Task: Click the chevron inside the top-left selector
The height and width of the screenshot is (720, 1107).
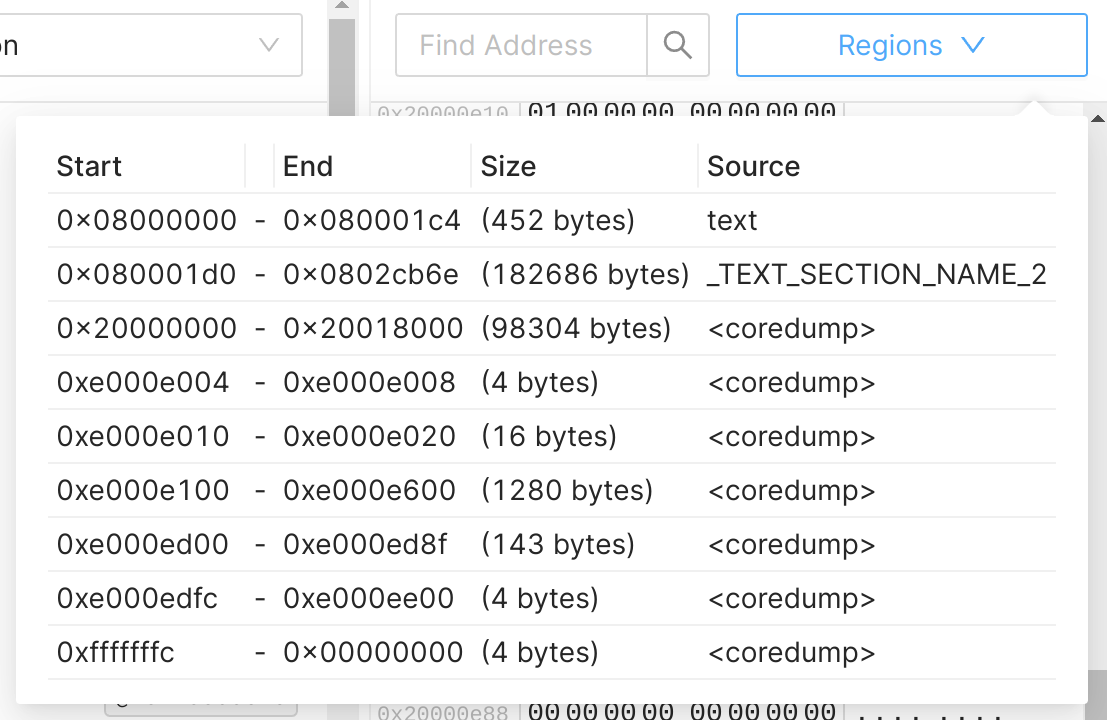Action: point(268,45)
